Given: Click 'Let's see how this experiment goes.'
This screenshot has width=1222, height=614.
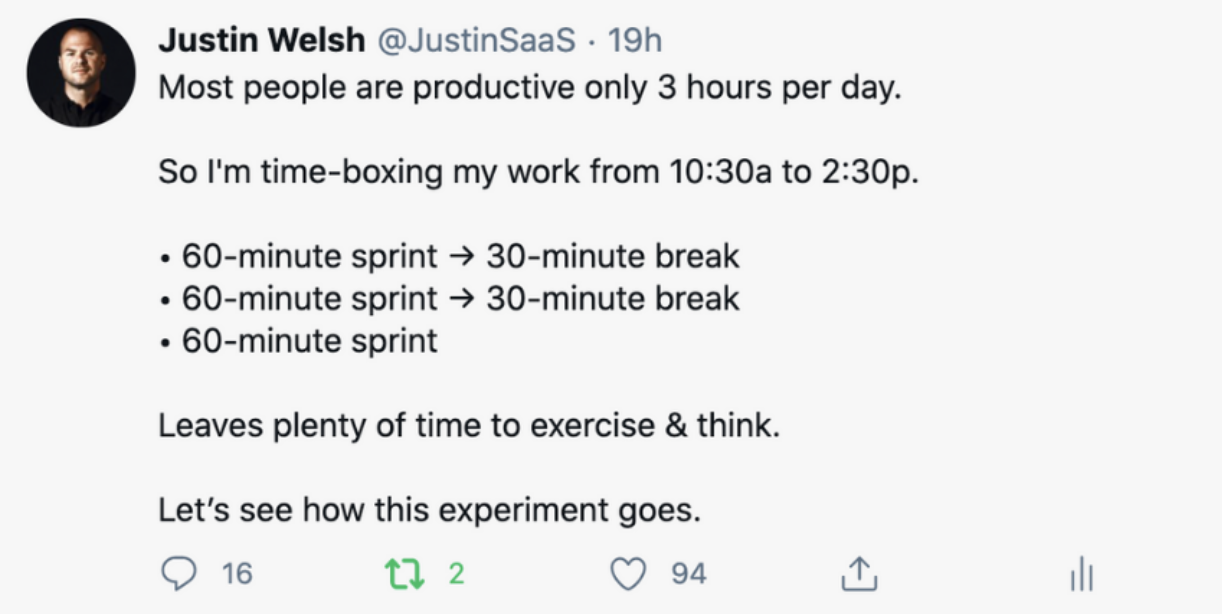Looking at the screenshot, I should coord(430,511).
